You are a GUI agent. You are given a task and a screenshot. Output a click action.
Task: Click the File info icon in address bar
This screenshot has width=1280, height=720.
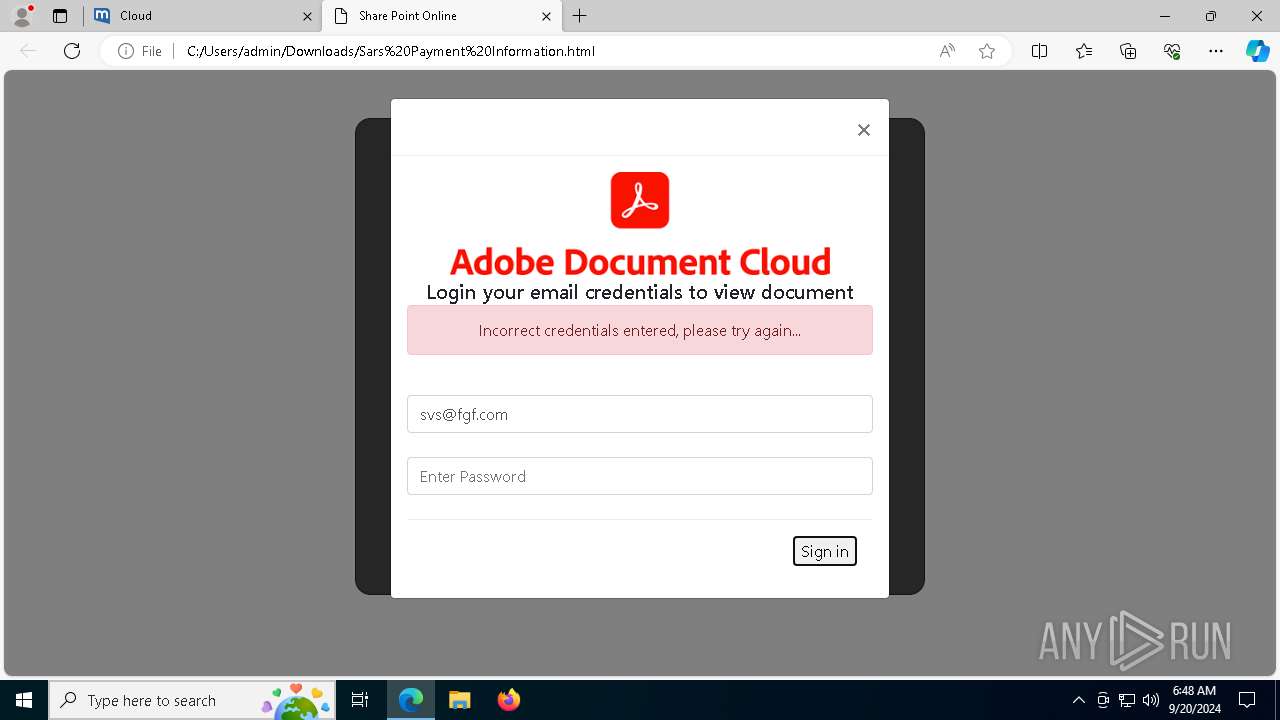pos(140,51)
